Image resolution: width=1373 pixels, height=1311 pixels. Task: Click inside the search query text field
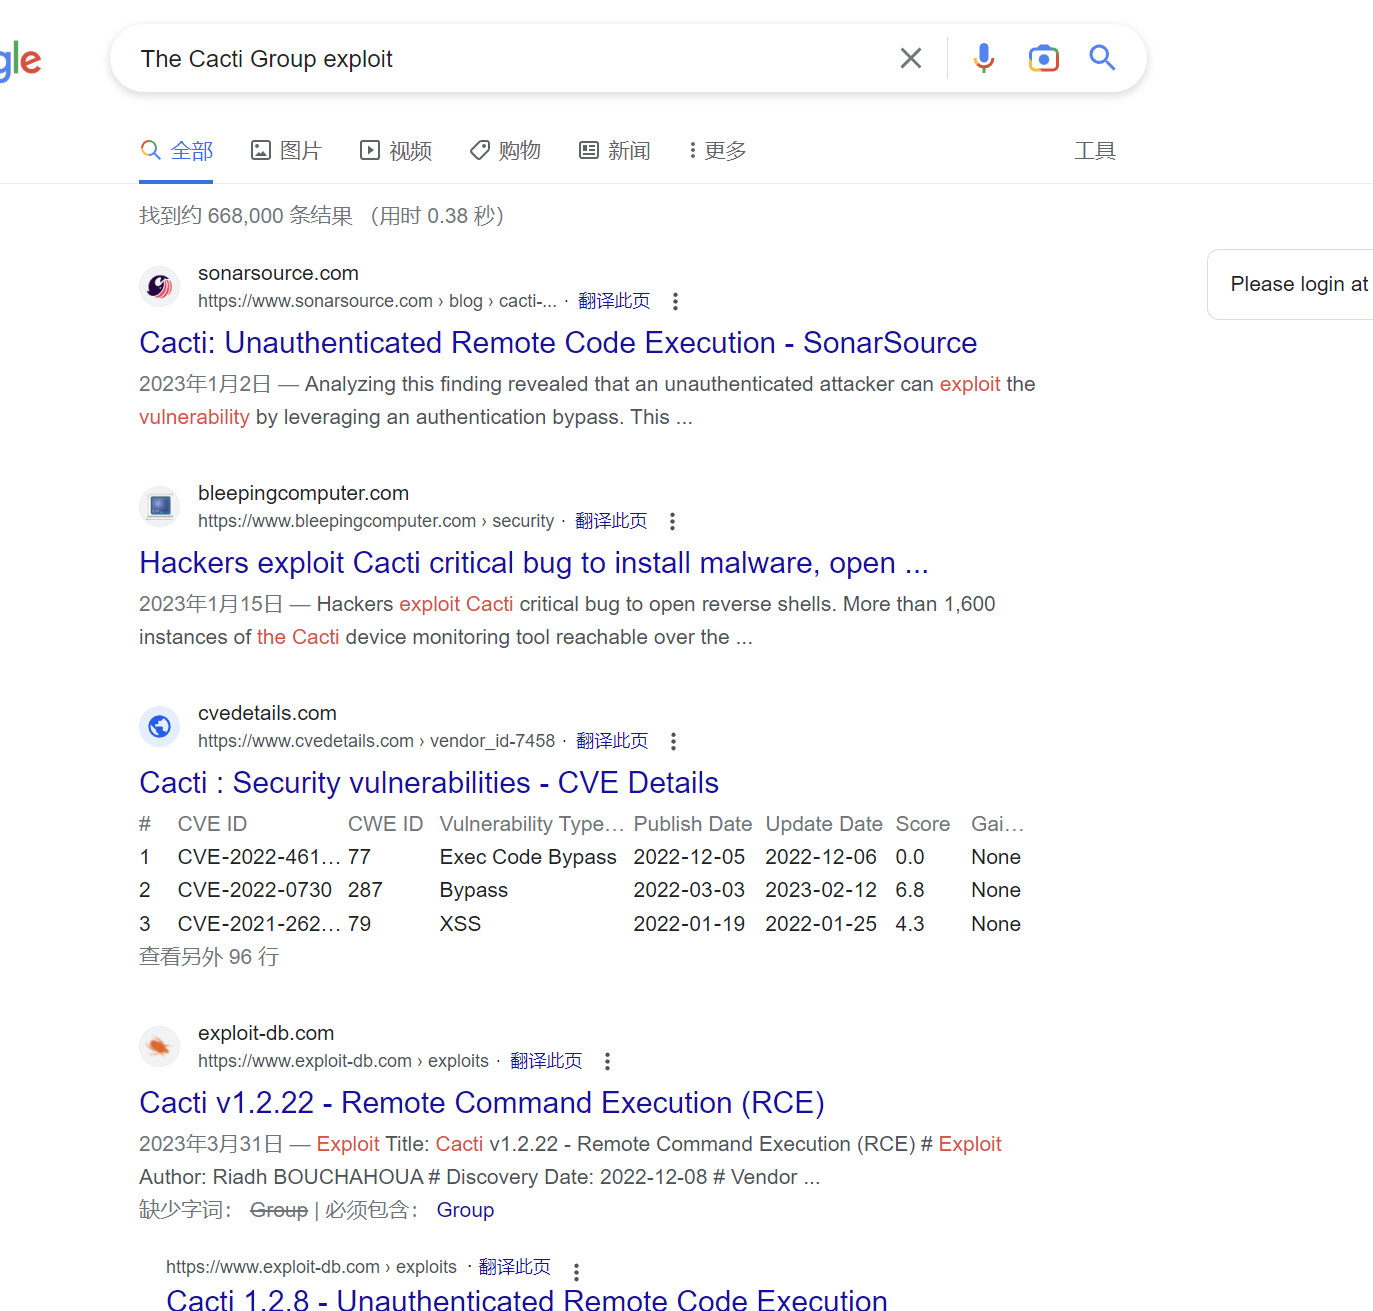[x=500, y=59]
